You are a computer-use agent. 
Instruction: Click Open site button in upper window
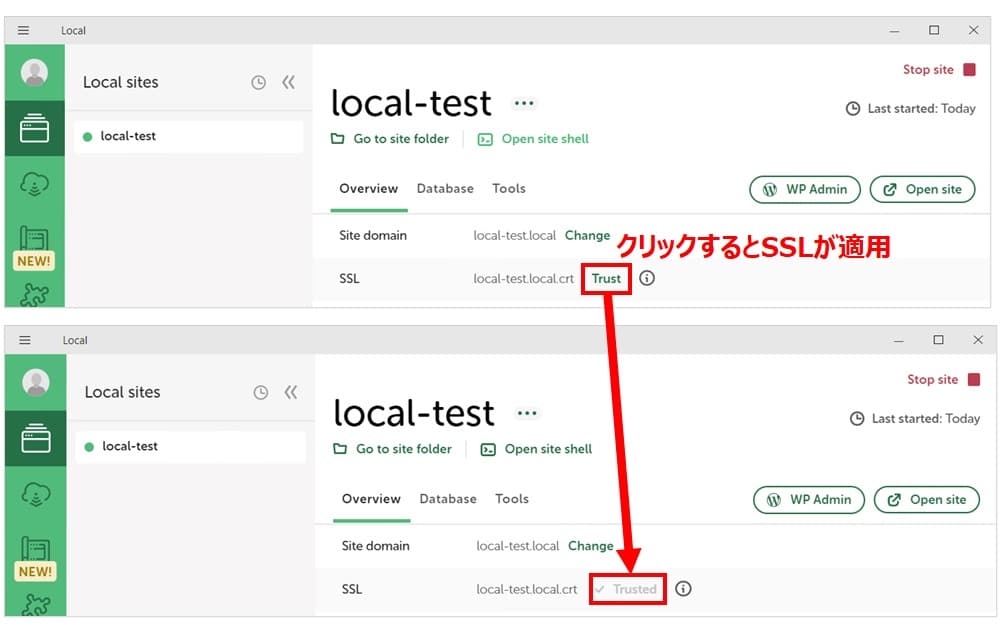pyautogui.click(x=923, y=189)
